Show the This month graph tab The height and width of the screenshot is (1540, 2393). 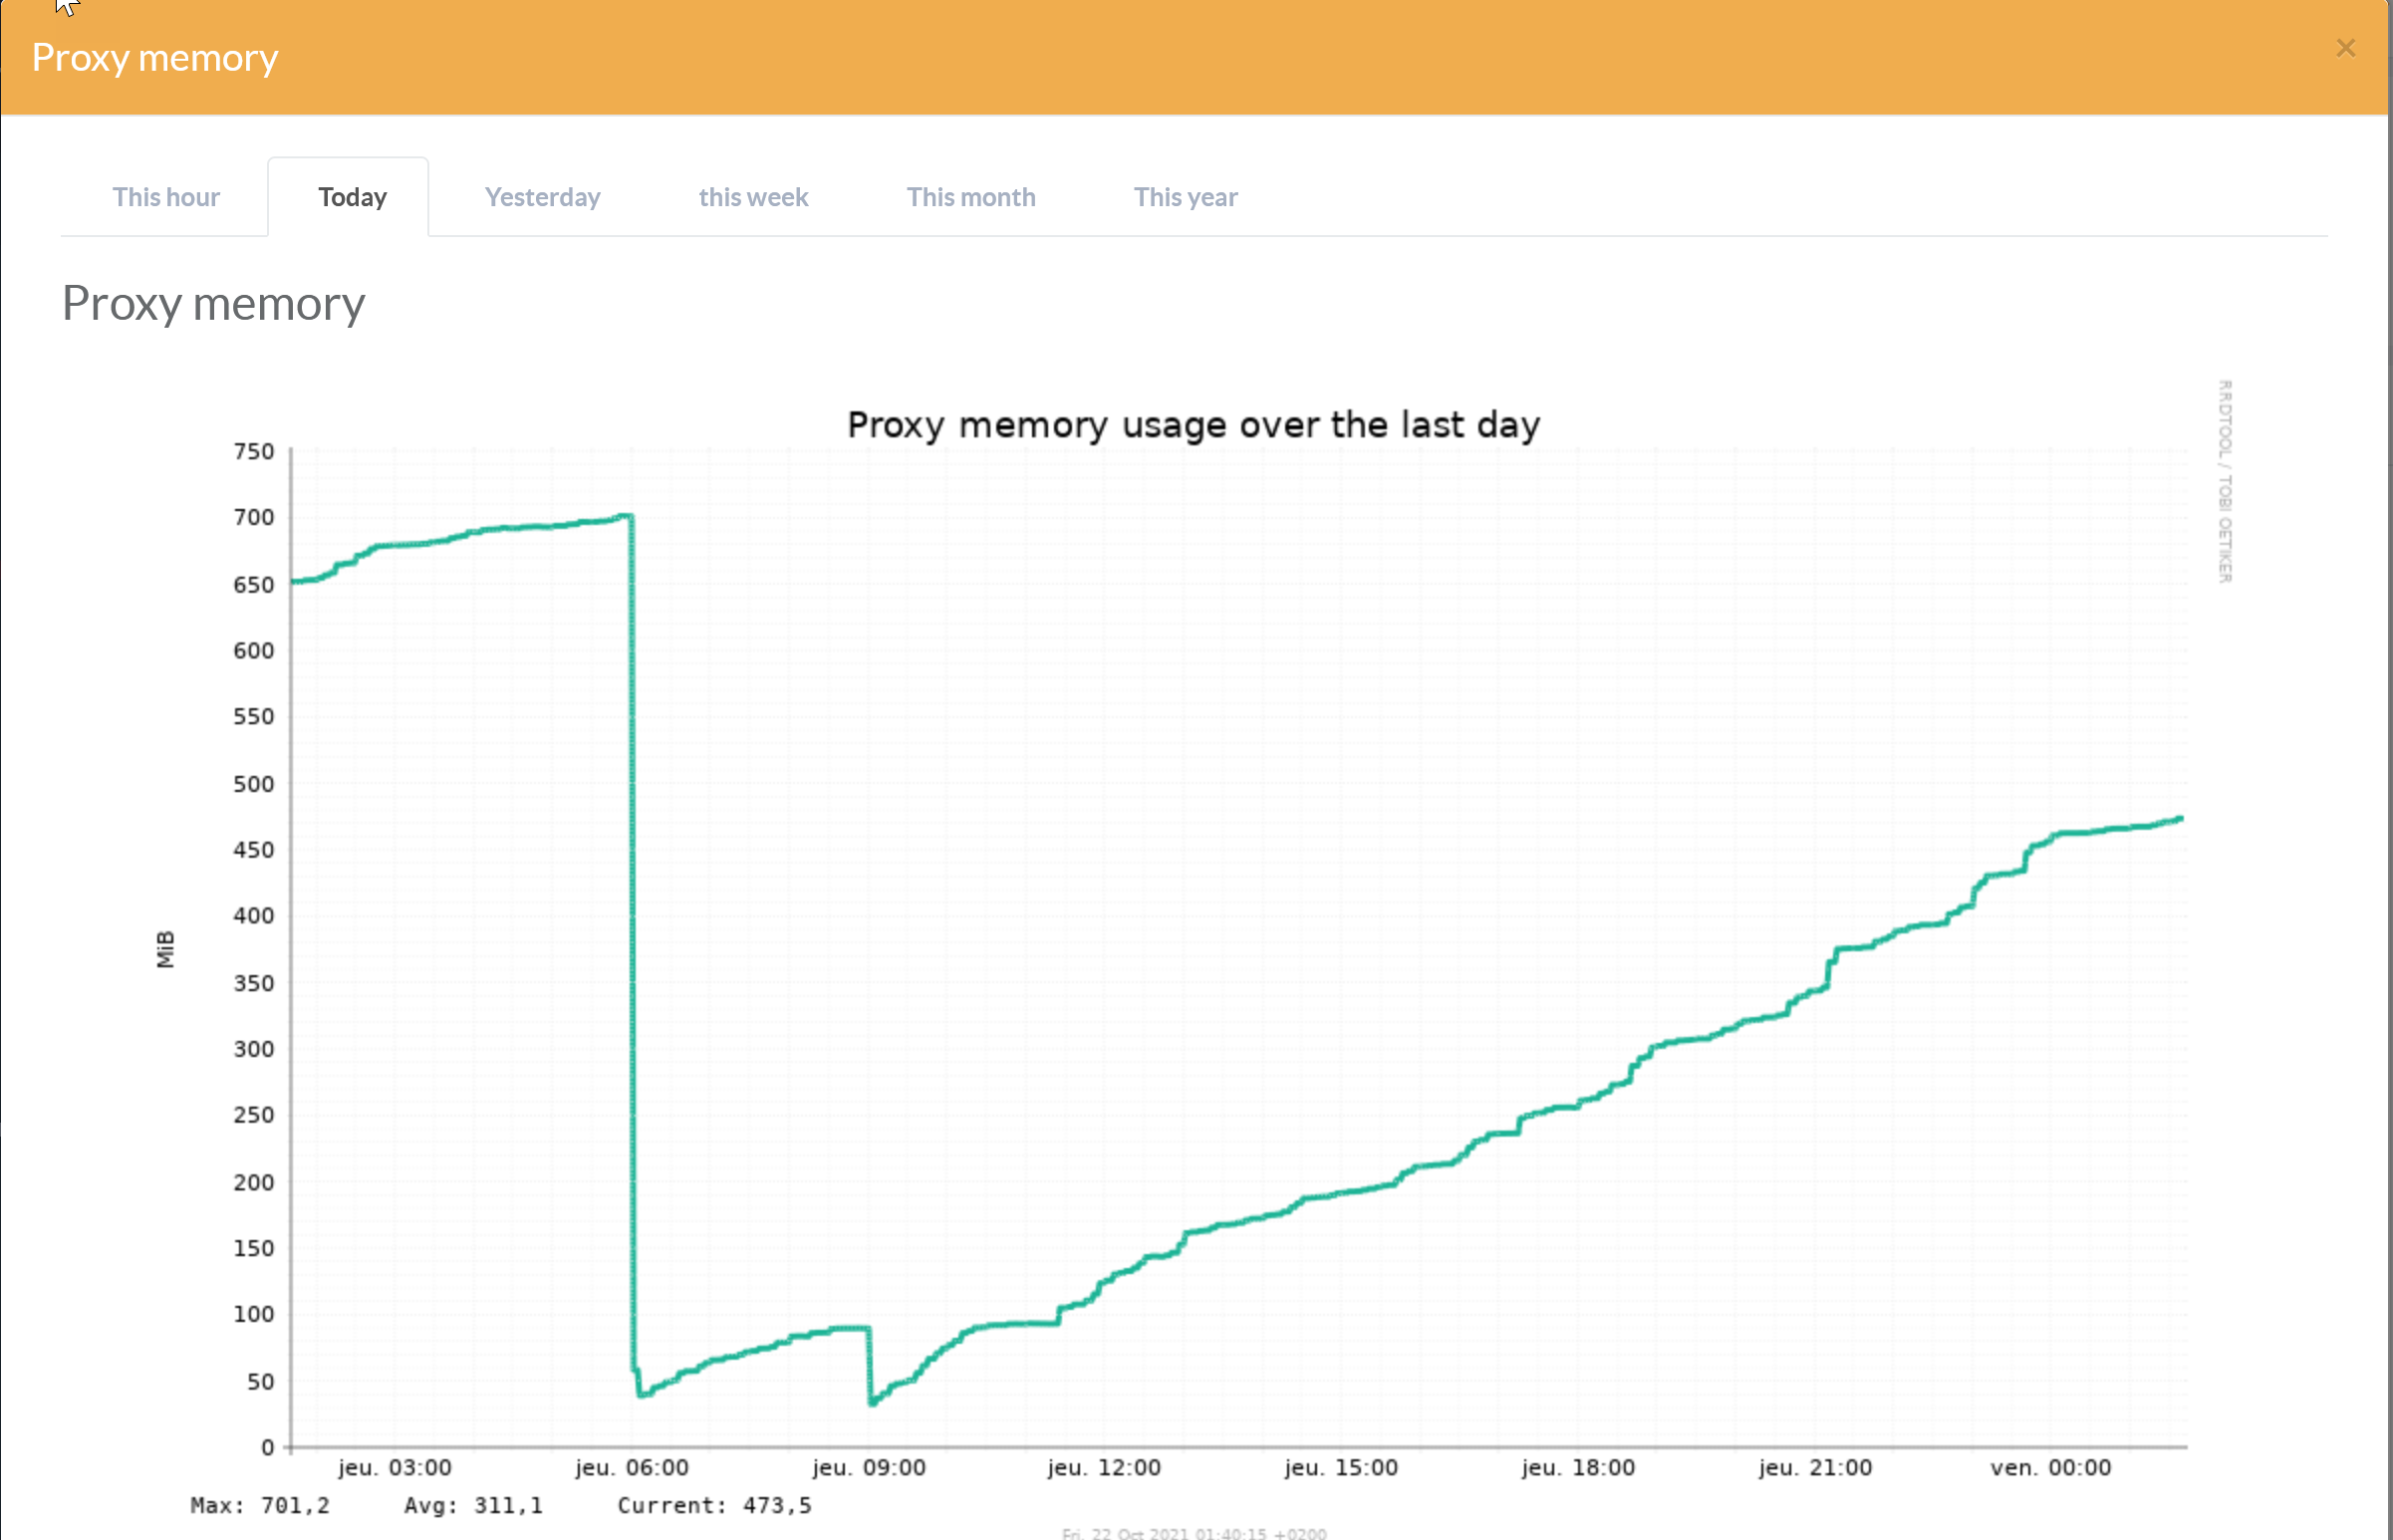(970, 197)
